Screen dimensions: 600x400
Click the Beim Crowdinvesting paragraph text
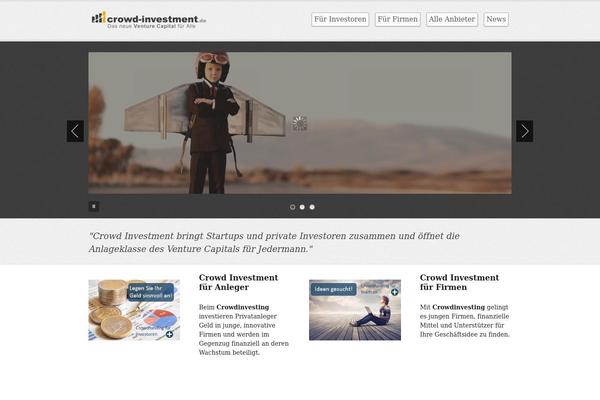[244, 330]
